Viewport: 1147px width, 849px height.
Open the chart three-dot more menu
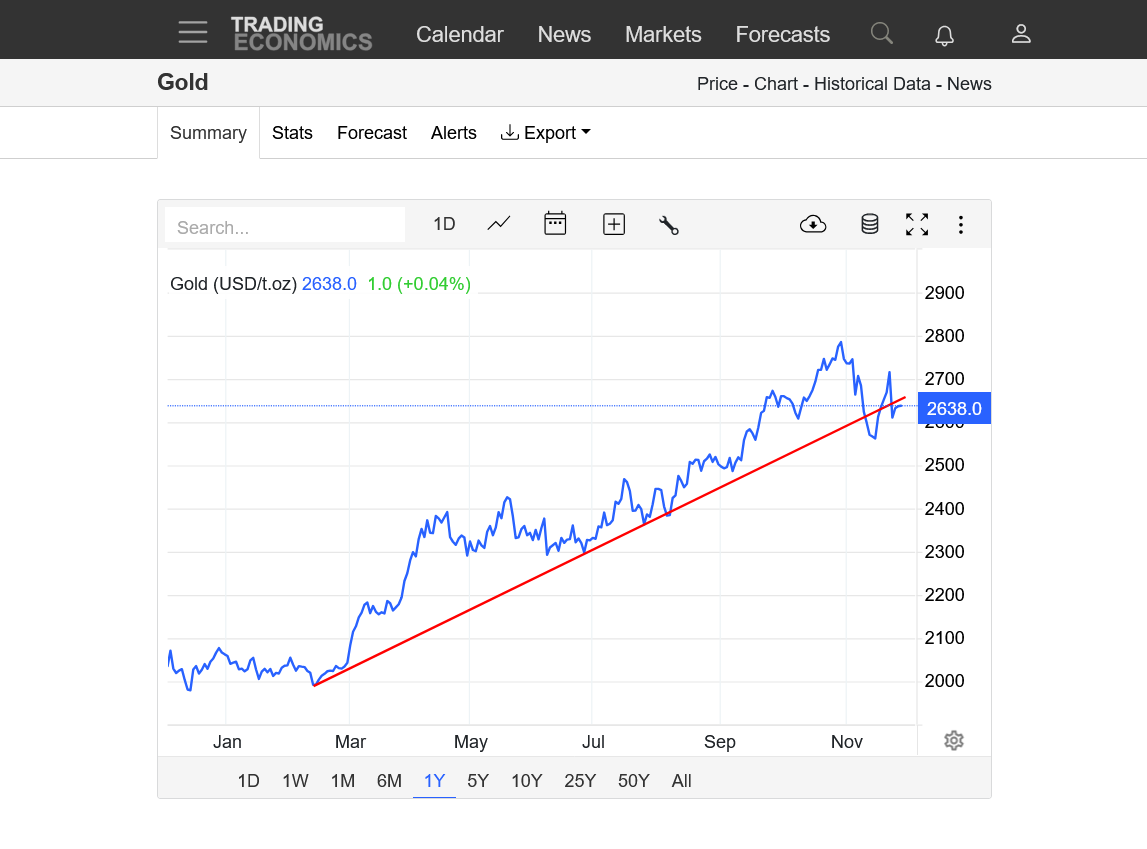(x=961, y=224)
